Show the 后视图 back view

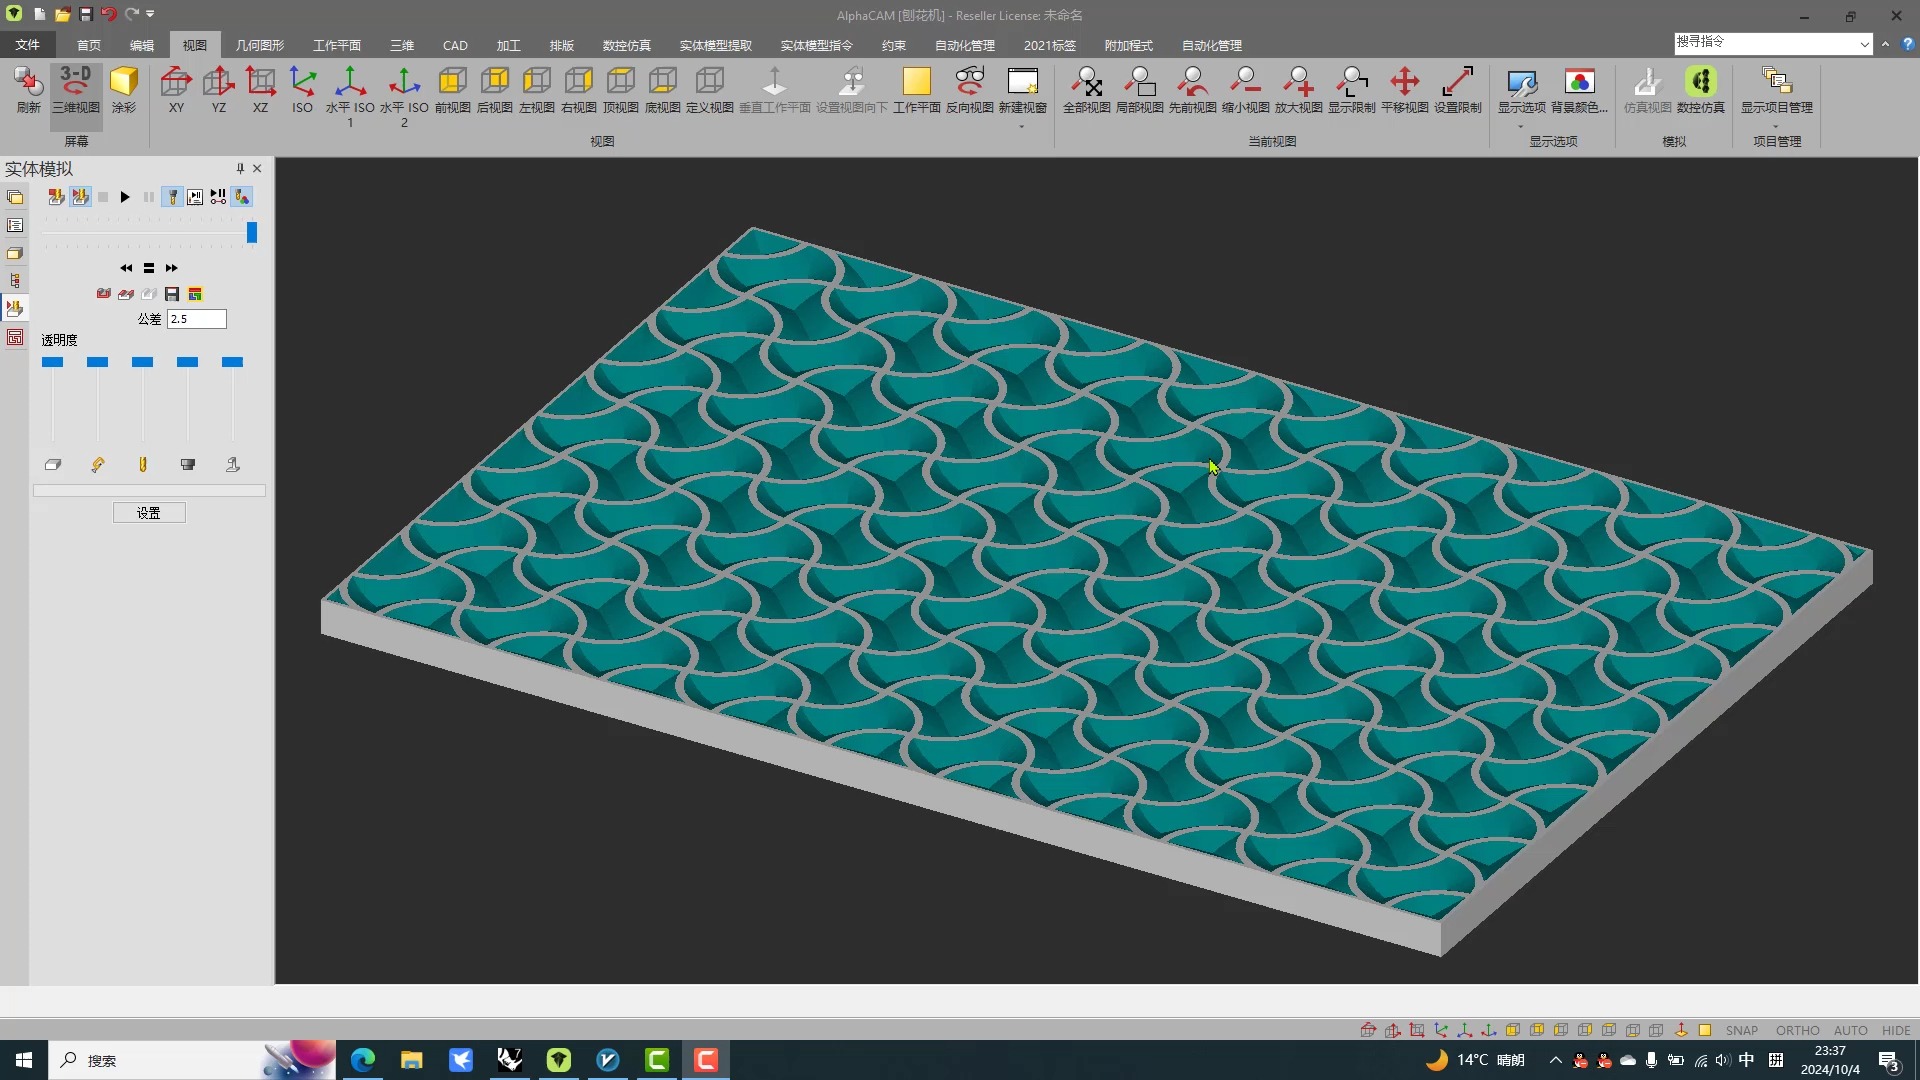(x=494, y=90)
